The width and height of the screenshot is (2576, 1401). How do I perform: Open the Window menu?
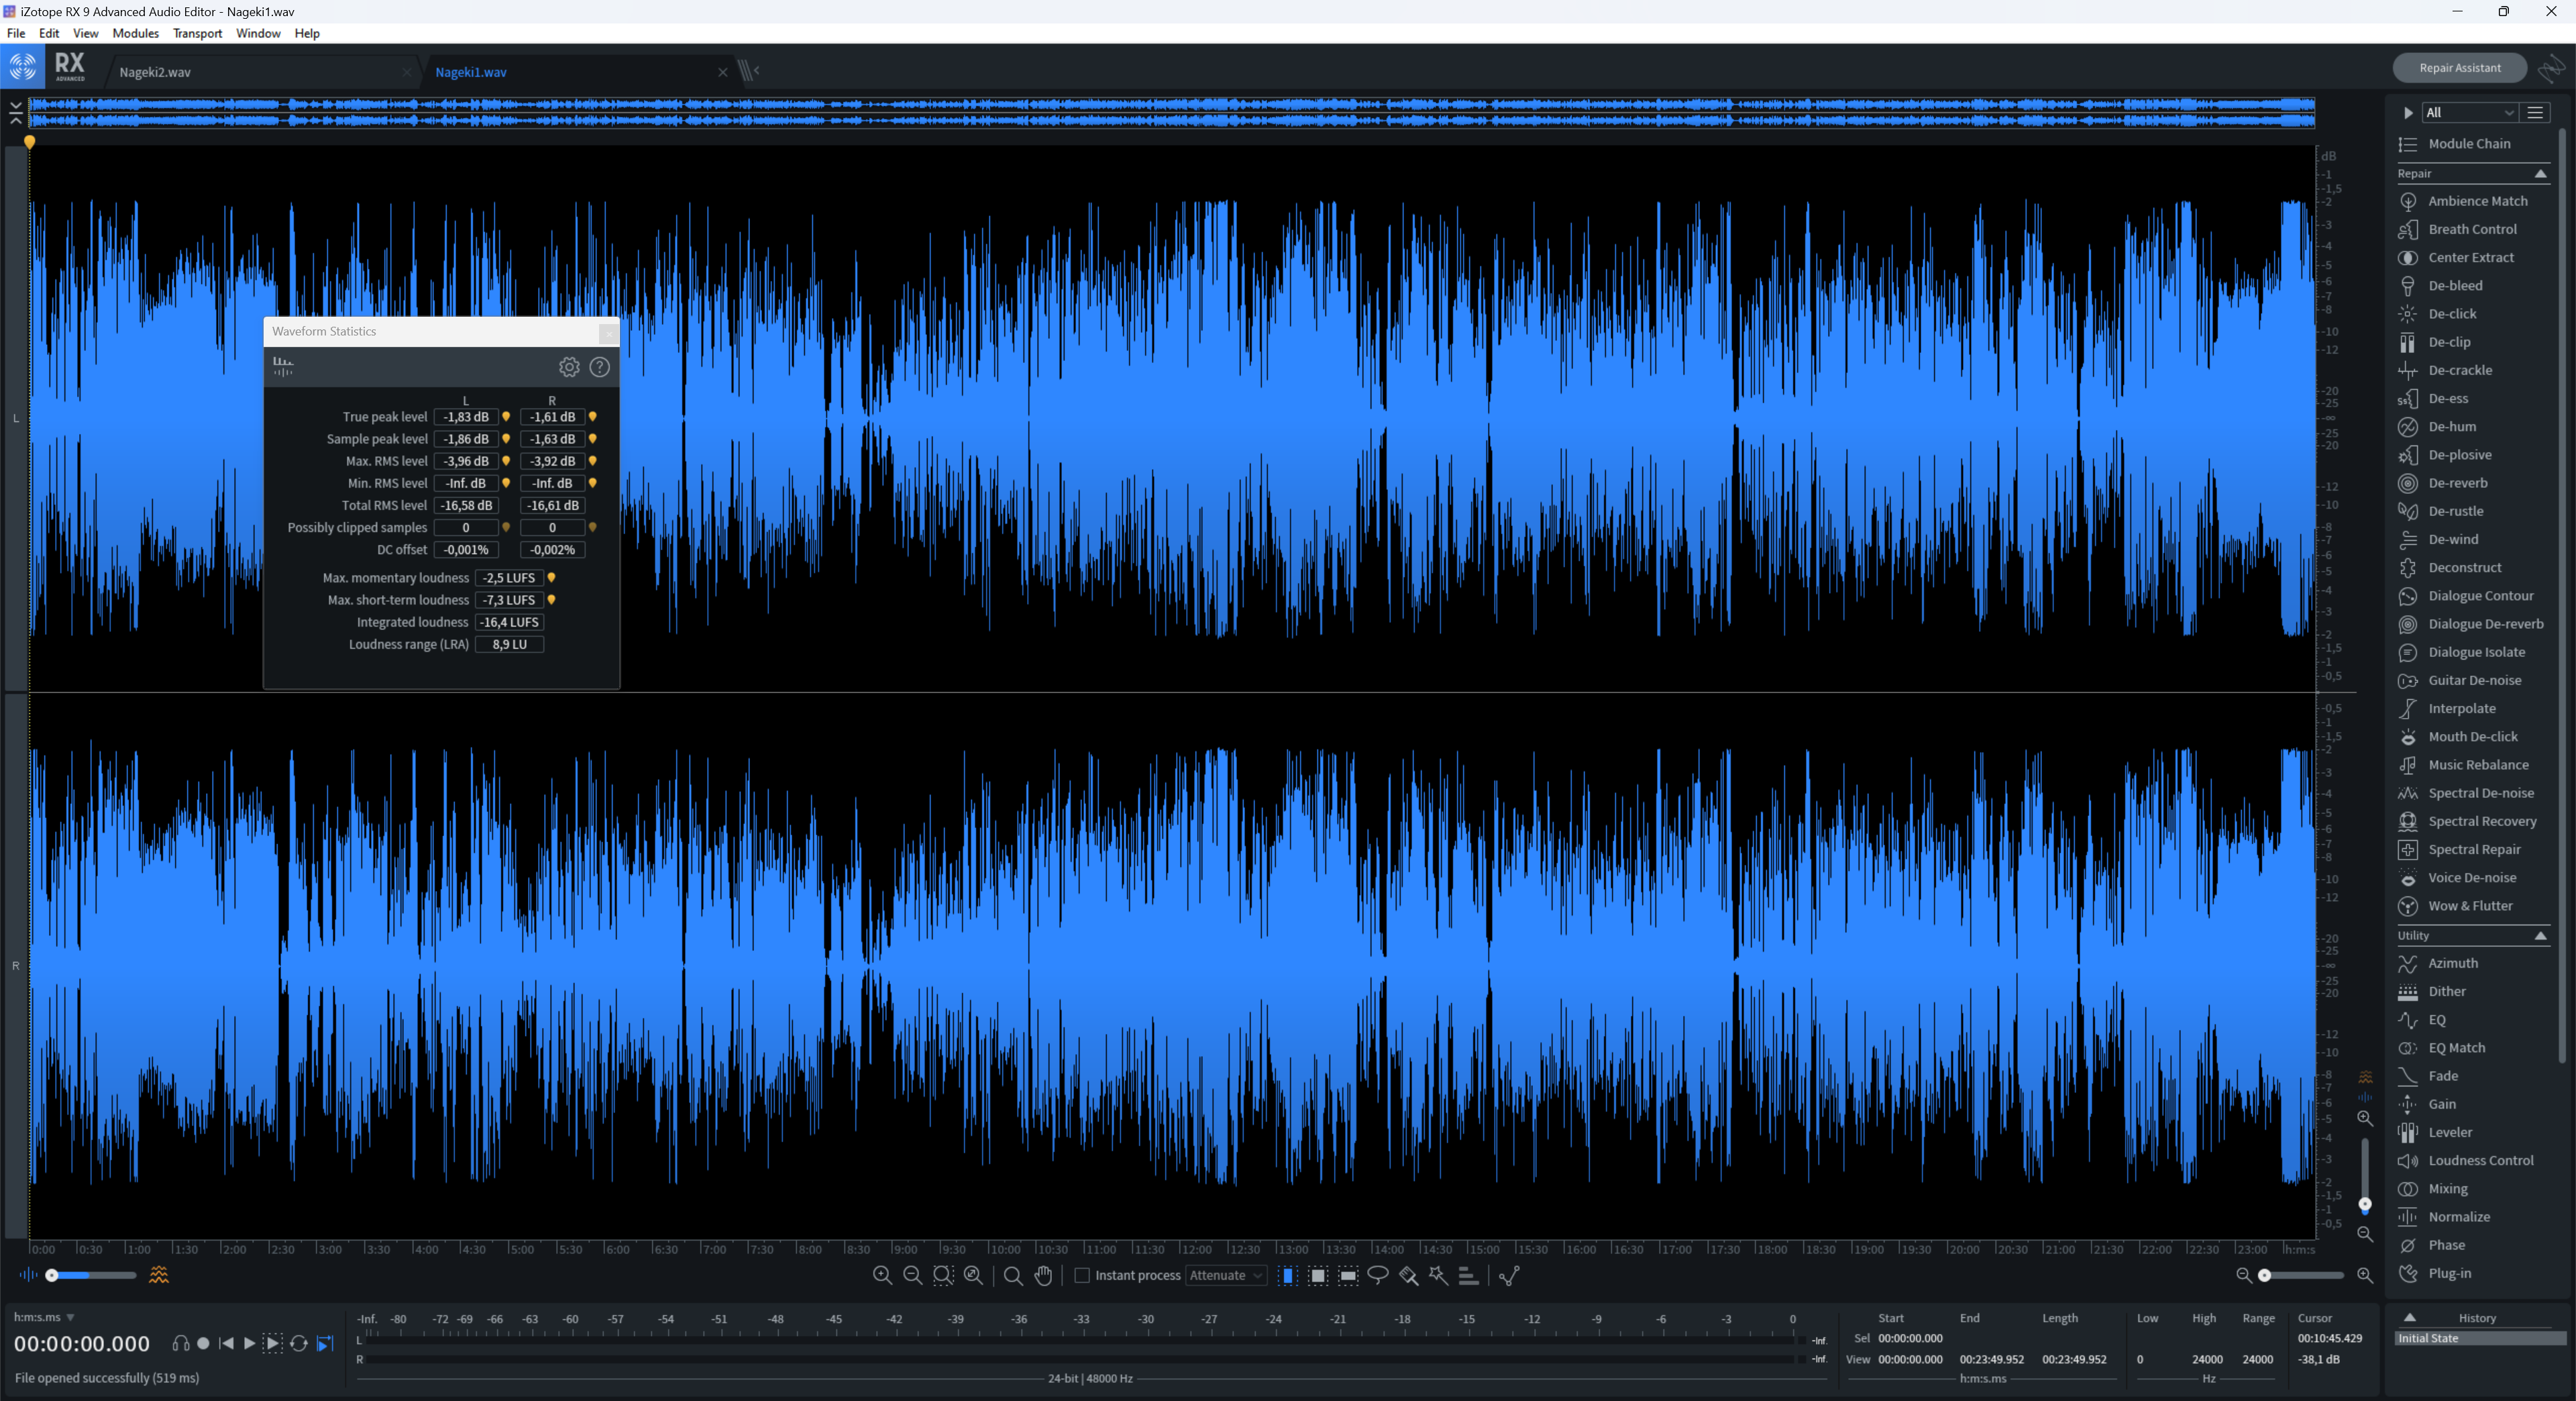pos(258,33)
